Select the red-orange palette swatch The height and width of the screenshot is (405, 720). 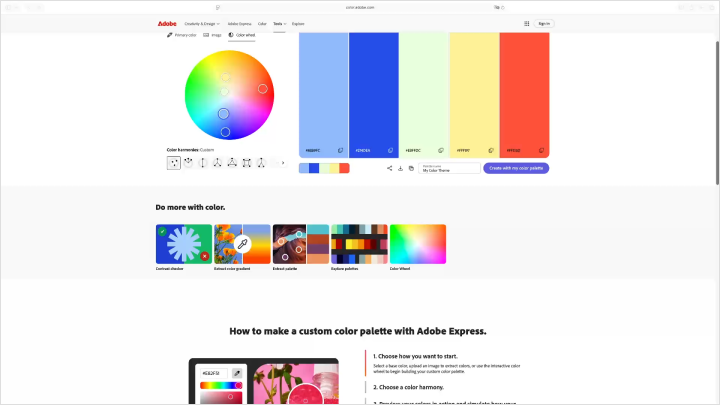tap(524, 95)
